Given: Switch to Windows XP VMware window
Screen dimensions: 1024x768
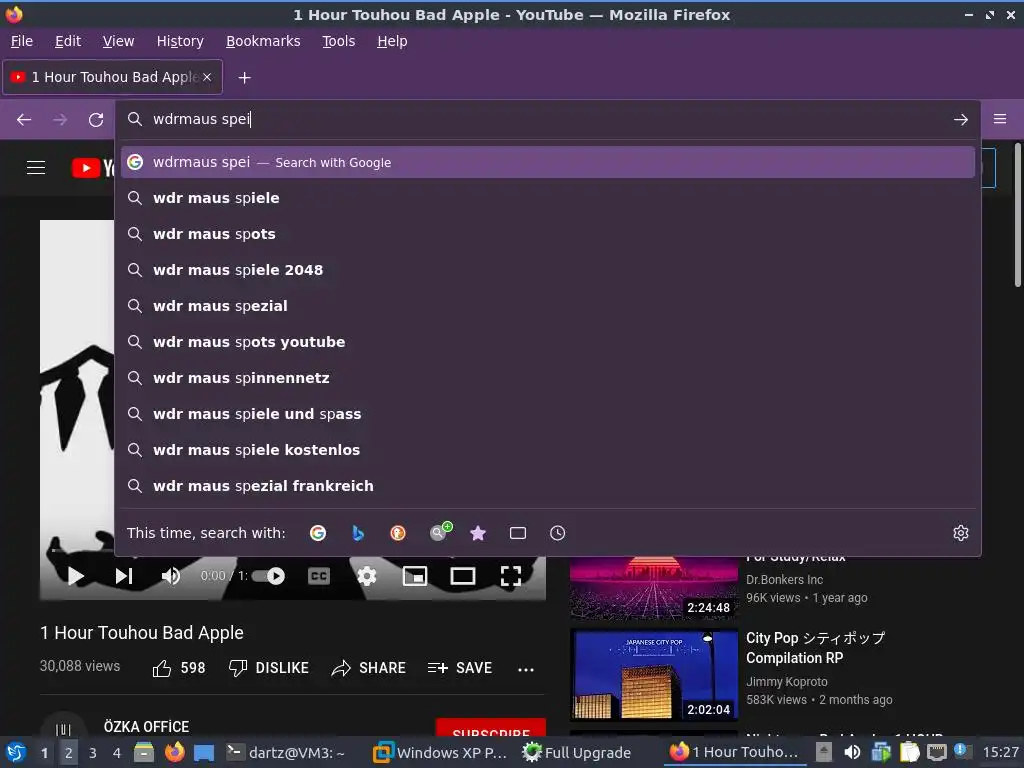Looking at the screenshot, I should pos(440,753).
